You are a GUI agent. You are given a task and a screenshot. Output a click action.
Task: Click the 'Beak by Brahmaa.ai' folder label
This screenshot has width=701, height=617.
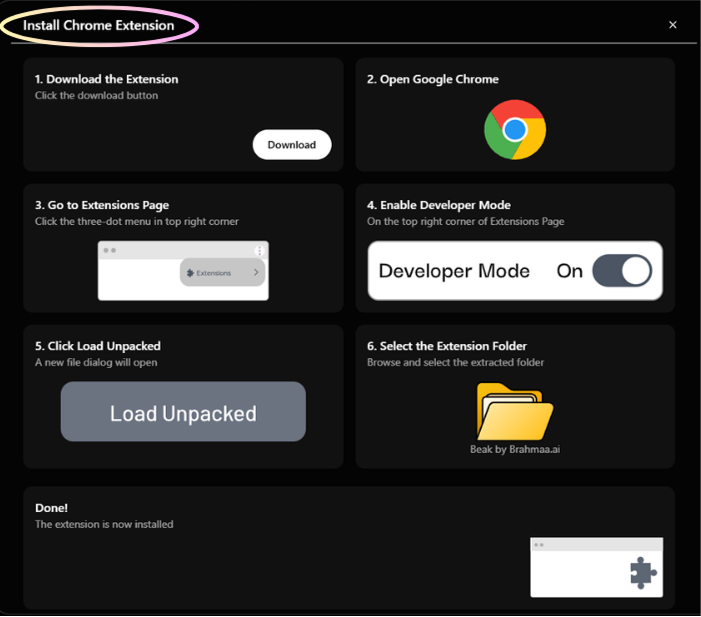click(x=515, y=449)
